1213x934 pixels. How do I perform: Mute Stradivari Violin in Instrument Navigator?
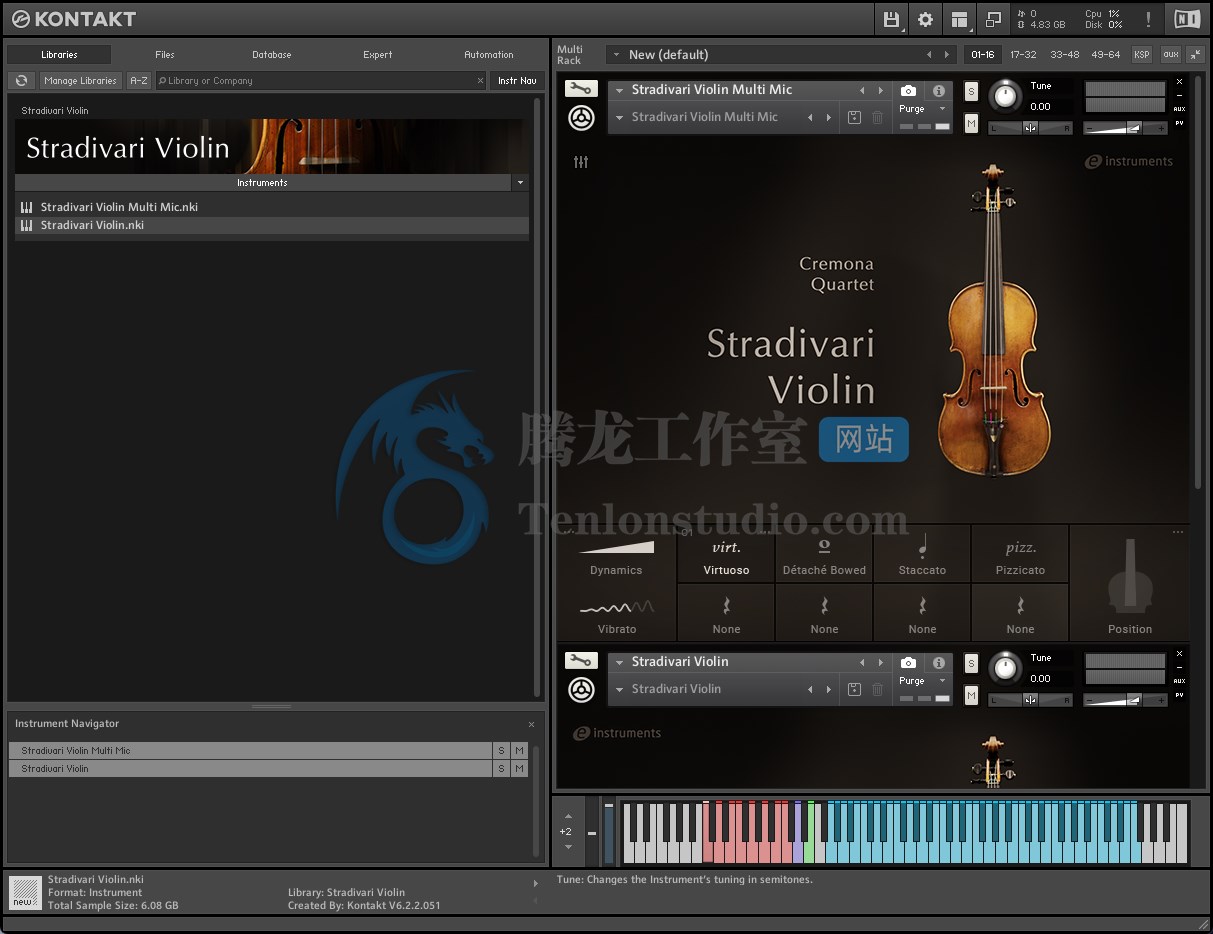(x=519, y=768)
